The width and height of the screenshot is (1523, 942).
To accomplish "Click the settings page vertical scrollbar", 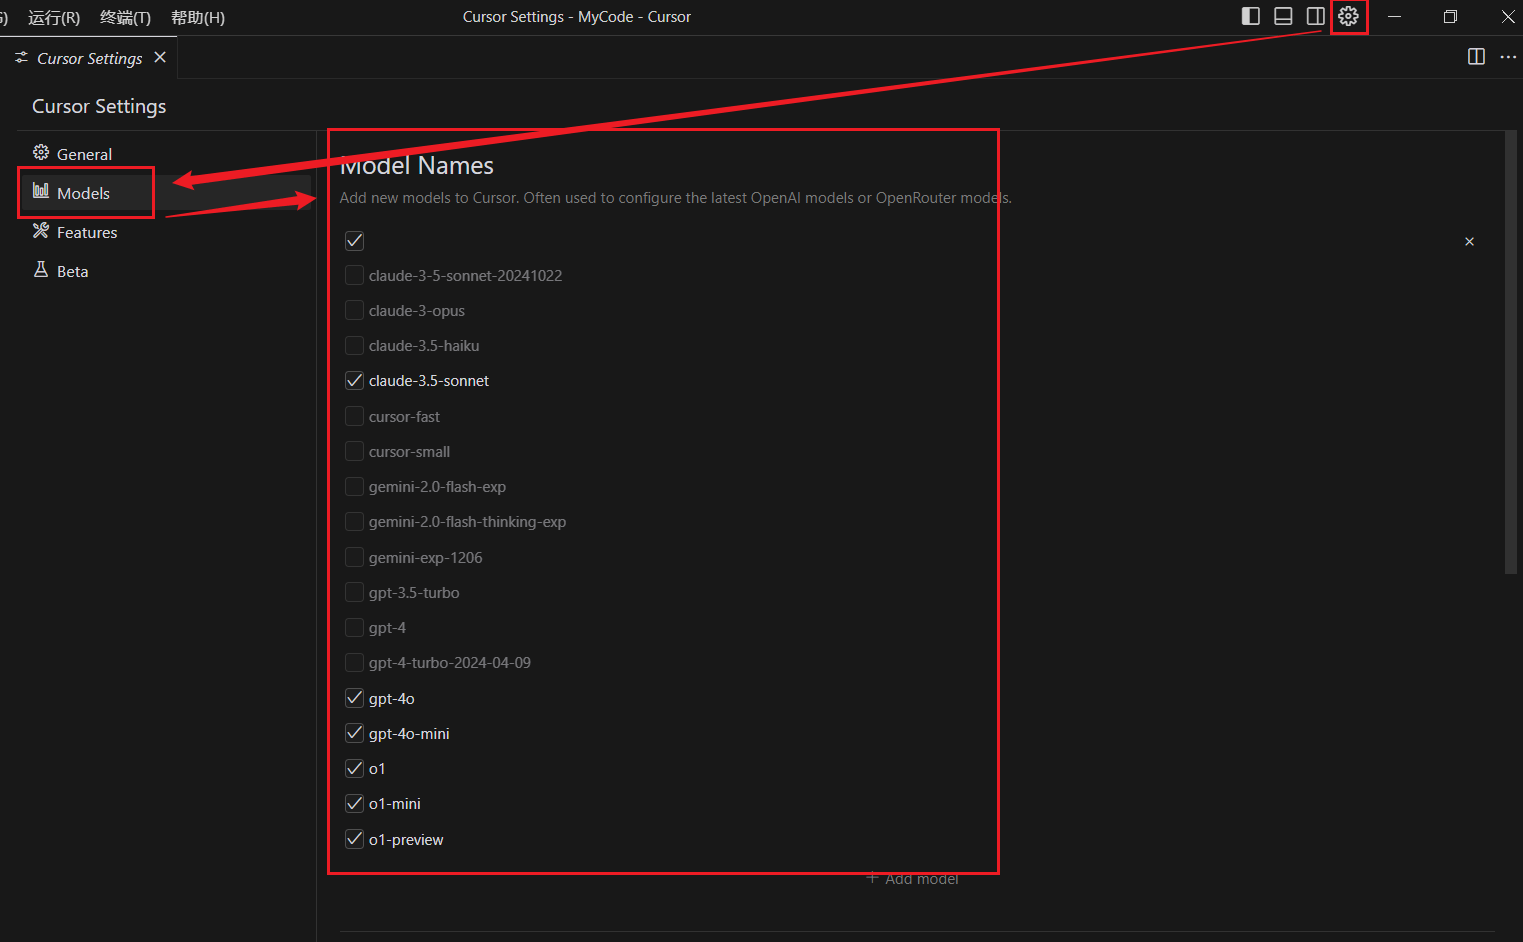I will point(1510,352).
